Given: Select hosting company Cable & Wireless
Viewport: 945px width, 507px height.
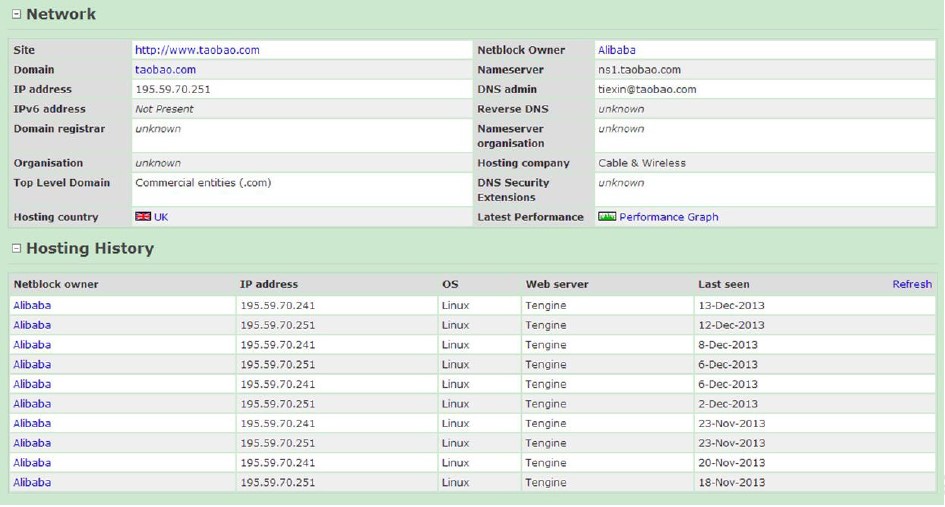Looking at the screenshot, I should [x=642, y=163].
